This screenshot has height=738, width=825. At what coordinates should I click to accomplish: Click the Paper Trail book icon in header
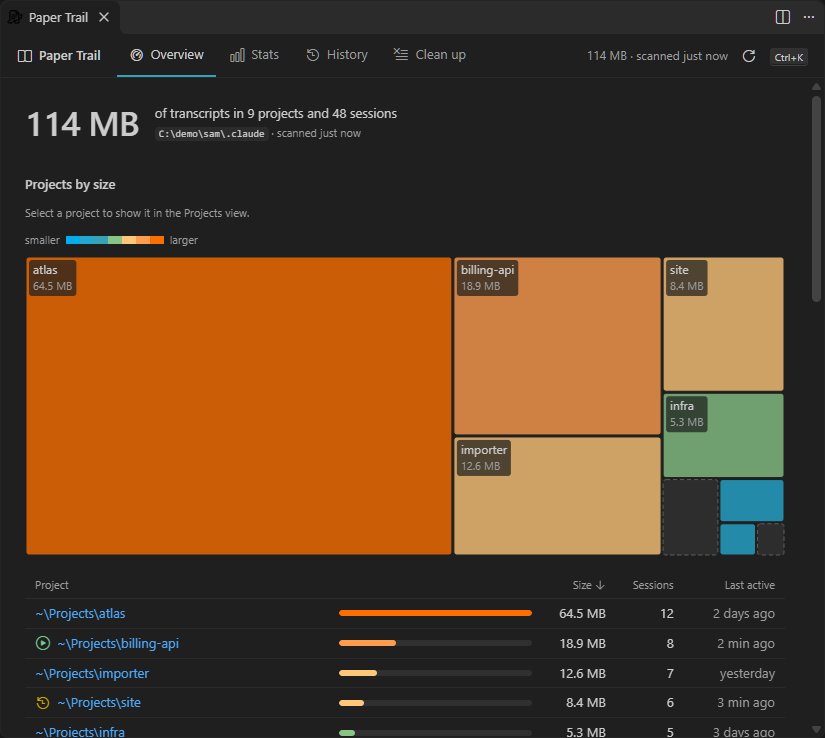click(25, 56)
